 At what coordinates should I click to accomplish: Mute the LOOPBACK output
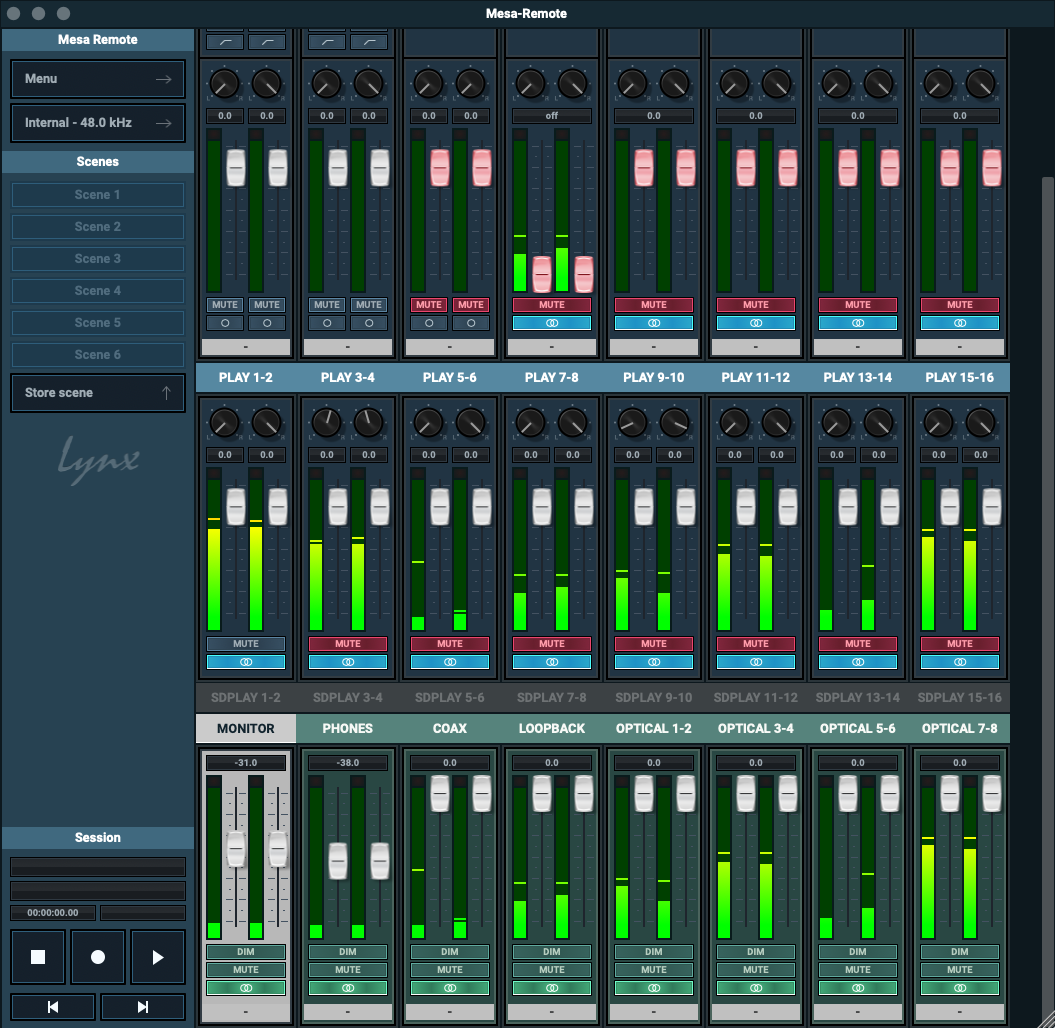click(x=552, y=969)
